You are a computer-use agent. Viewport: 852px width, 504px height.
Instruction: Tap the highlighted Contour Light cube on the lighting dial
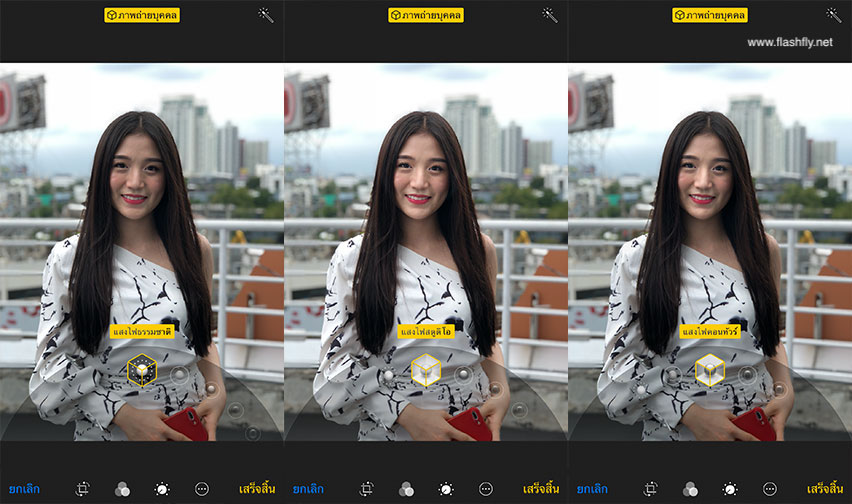tap(710, 370)
